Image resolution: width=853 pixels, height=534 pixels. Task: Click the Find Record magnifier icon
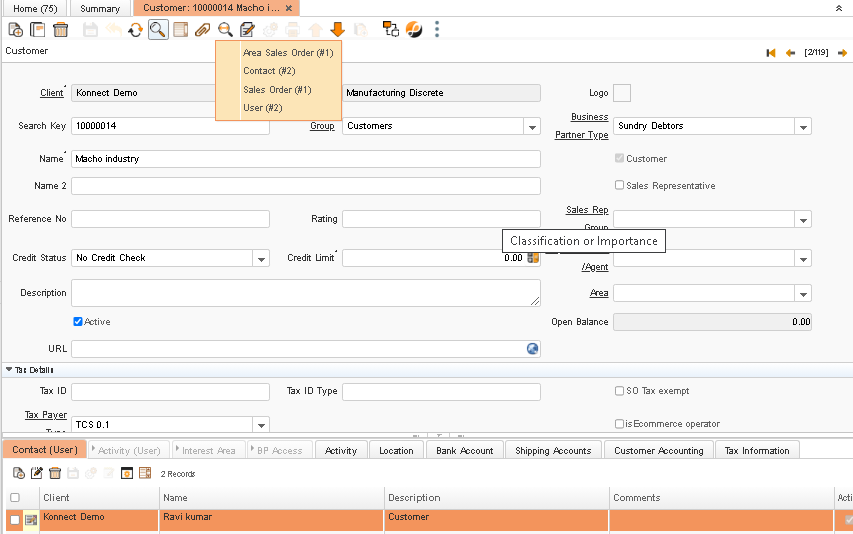point(158,29)
